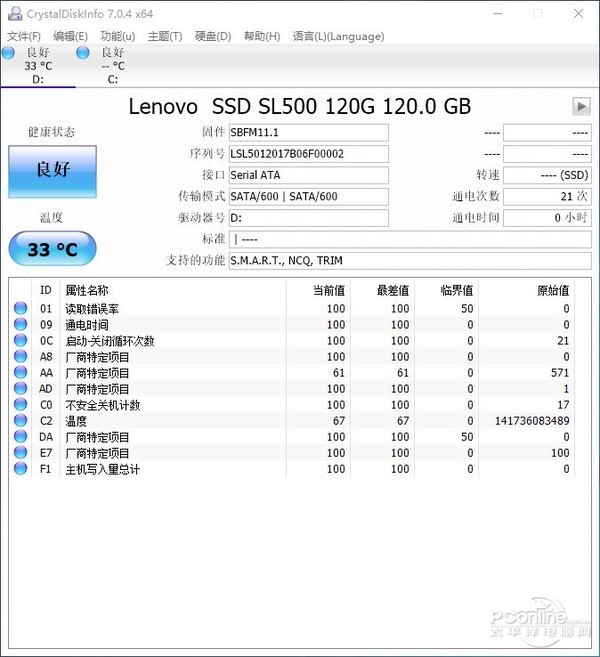Click the 良好 health status button
600x657 pixels.
[x=52, y=171]
